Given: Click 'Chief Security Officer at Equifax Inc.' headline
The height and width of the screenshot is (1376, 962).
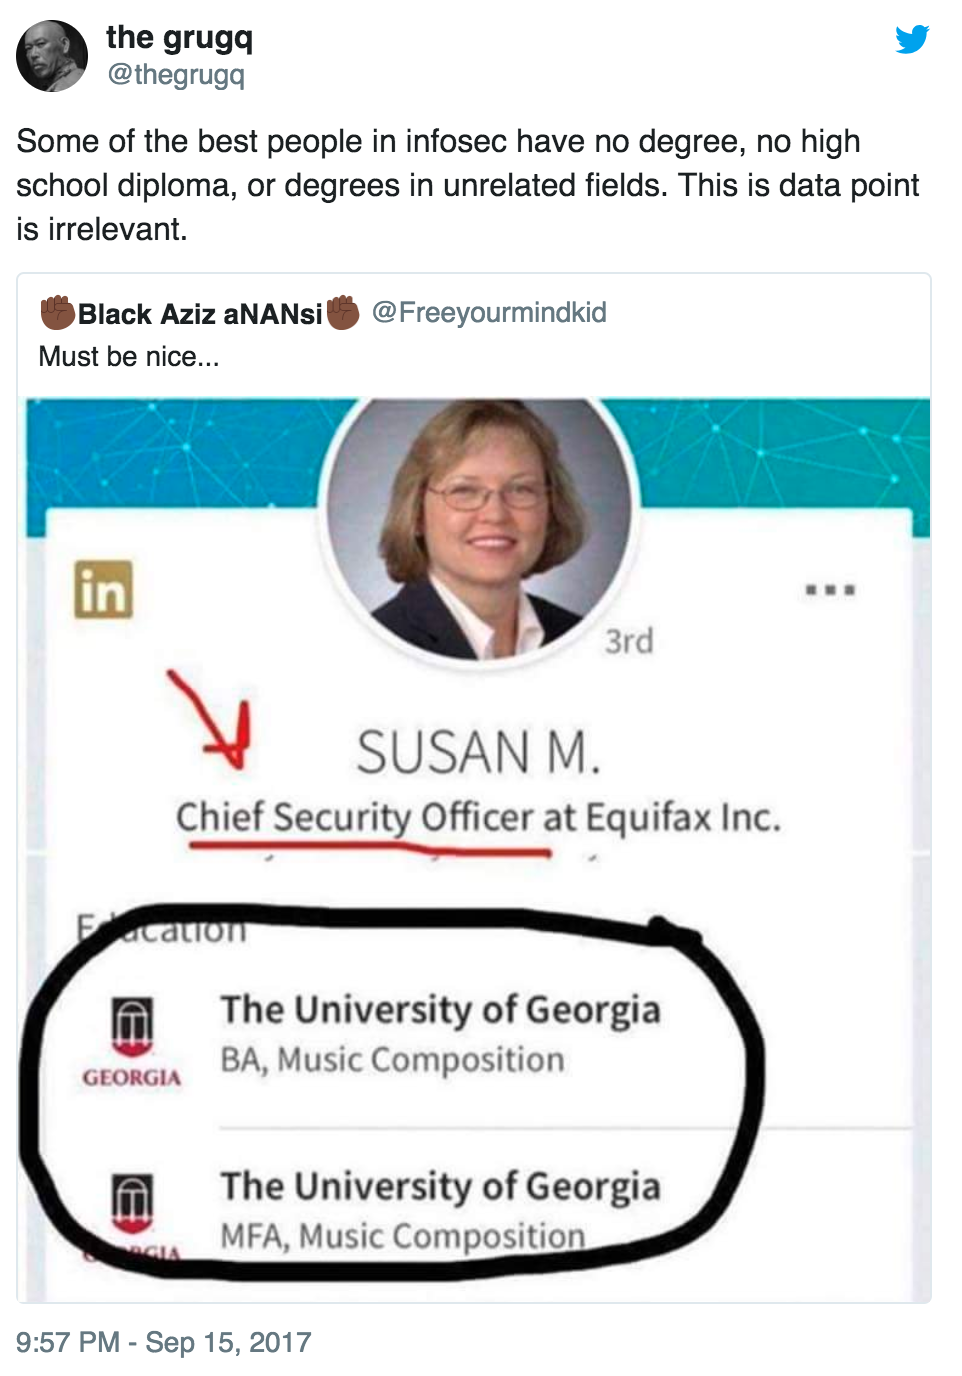Looking at the screenshot, I should tap(478, 817).
